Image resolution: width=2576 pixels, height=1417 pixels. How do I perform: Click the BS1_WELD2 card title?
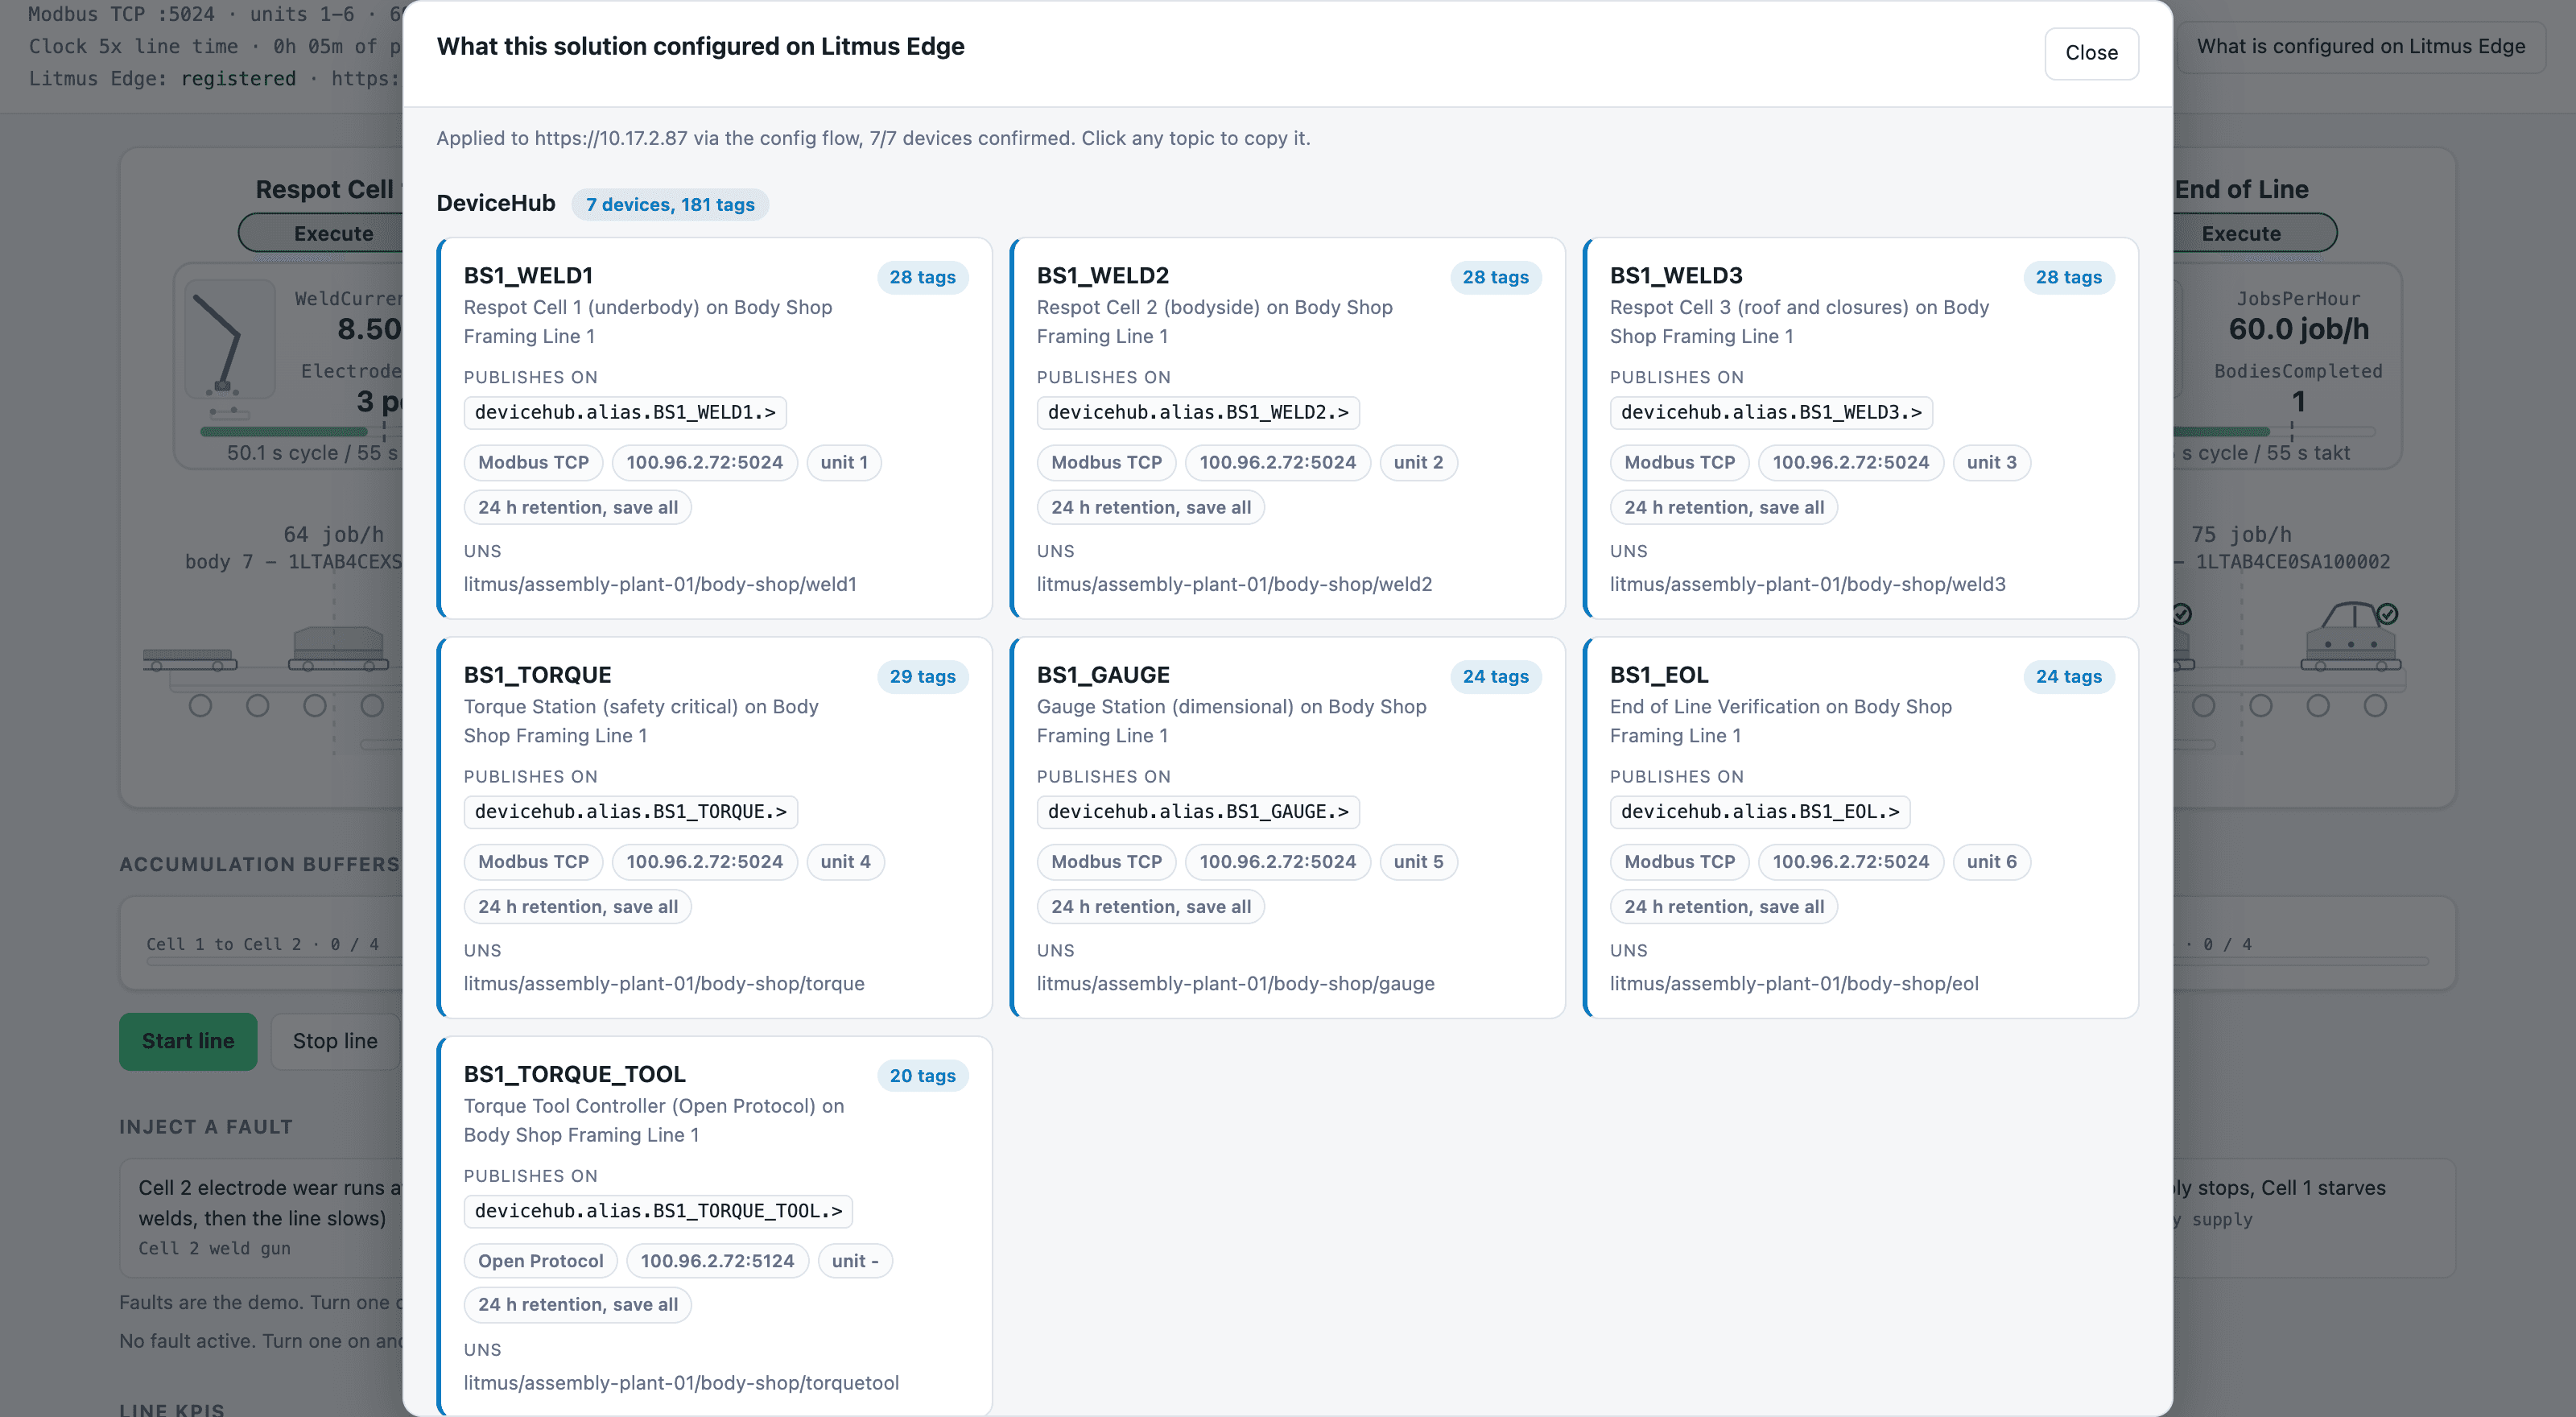1102,275
